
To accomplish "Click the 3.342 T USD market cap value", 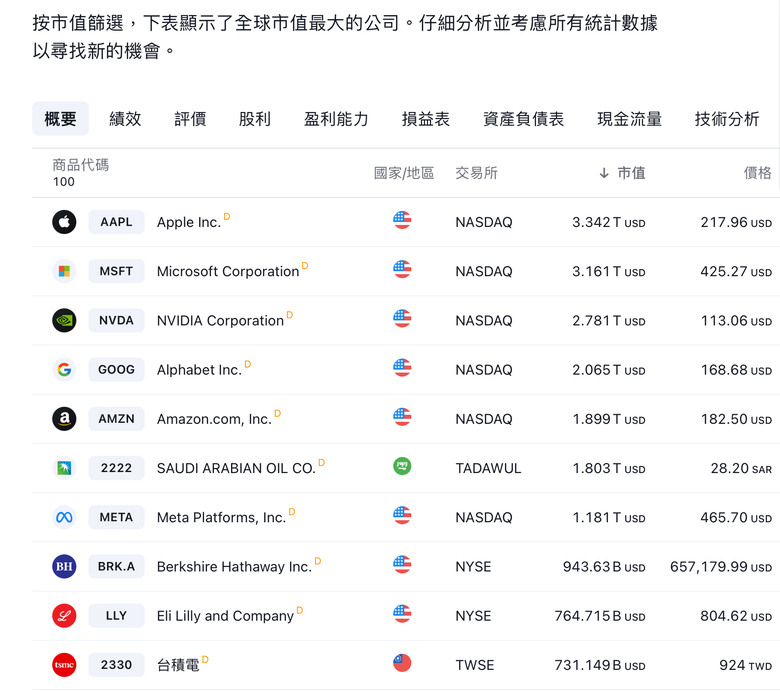I will point(608,222).
